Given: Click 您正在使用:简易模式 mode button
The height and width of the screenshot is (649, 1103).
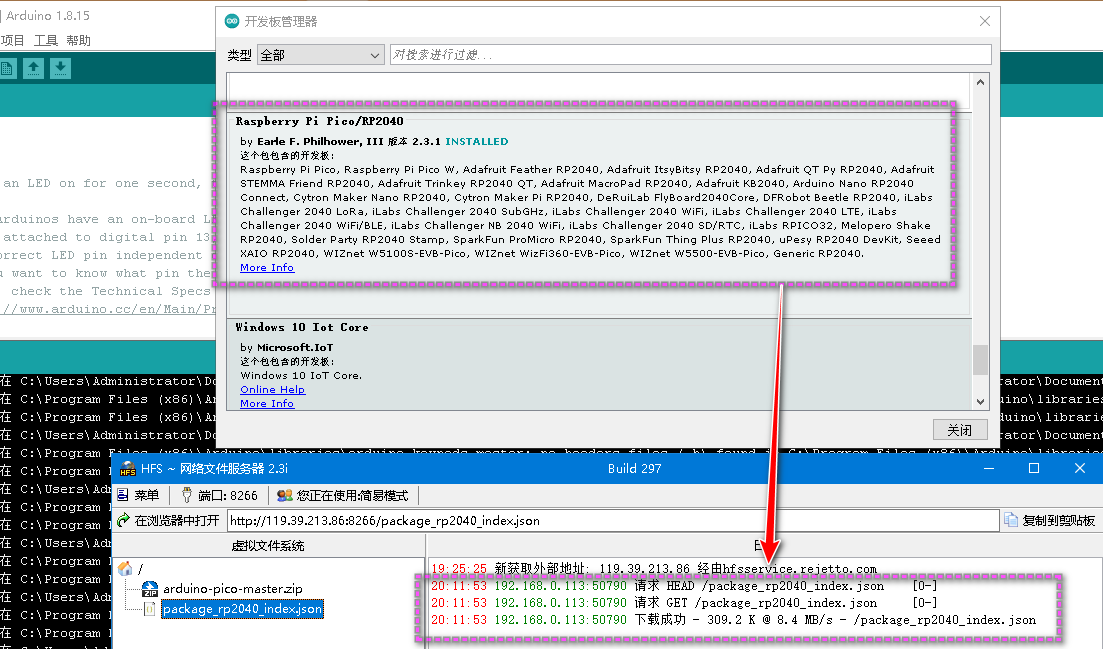Looking at the screenshot, I should (x=343, y=495).
